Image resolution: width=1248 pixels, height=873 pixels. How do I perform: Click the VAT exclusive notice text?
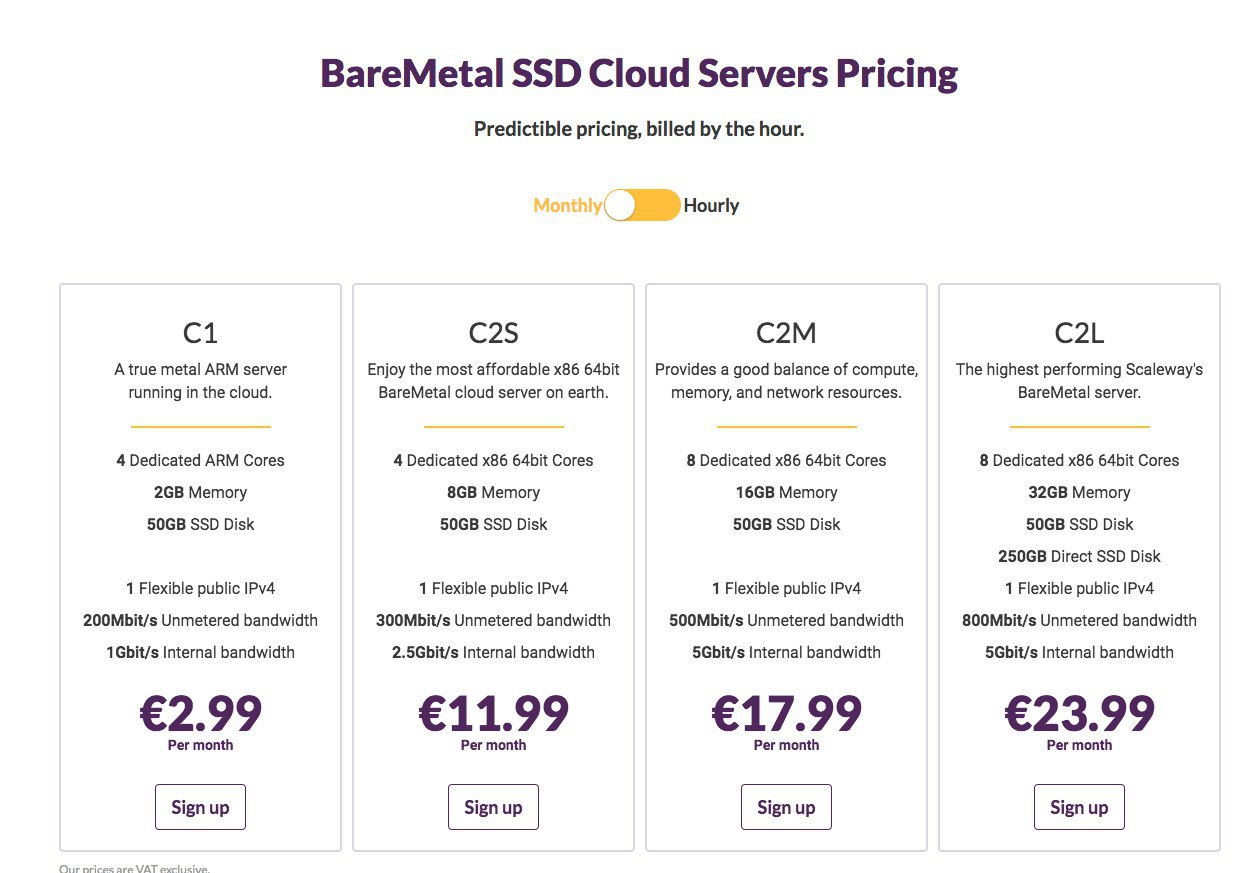[x=134, y=868]
